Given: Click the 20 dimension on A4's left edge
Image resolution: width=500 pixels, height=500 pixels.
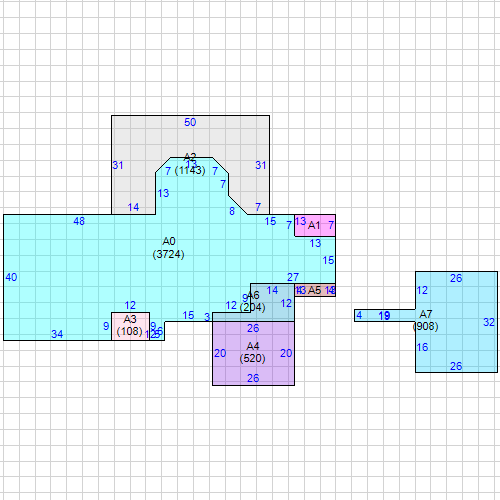Looking at the screenshot, I should click(220, 353).
